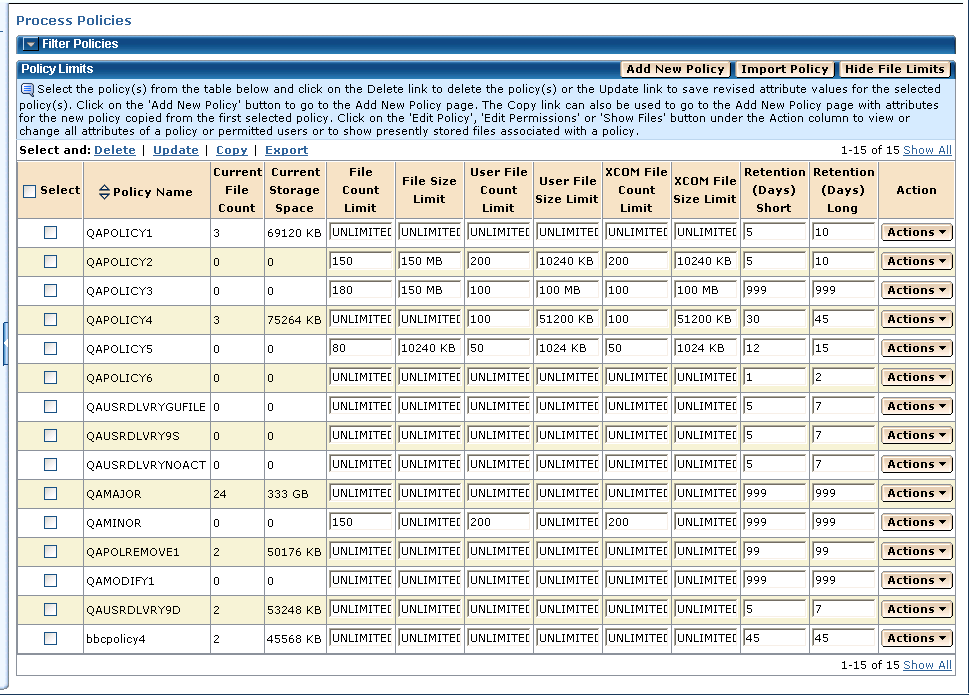Click 75264 KB storage value
974x698 pixels.
[294, 320]
